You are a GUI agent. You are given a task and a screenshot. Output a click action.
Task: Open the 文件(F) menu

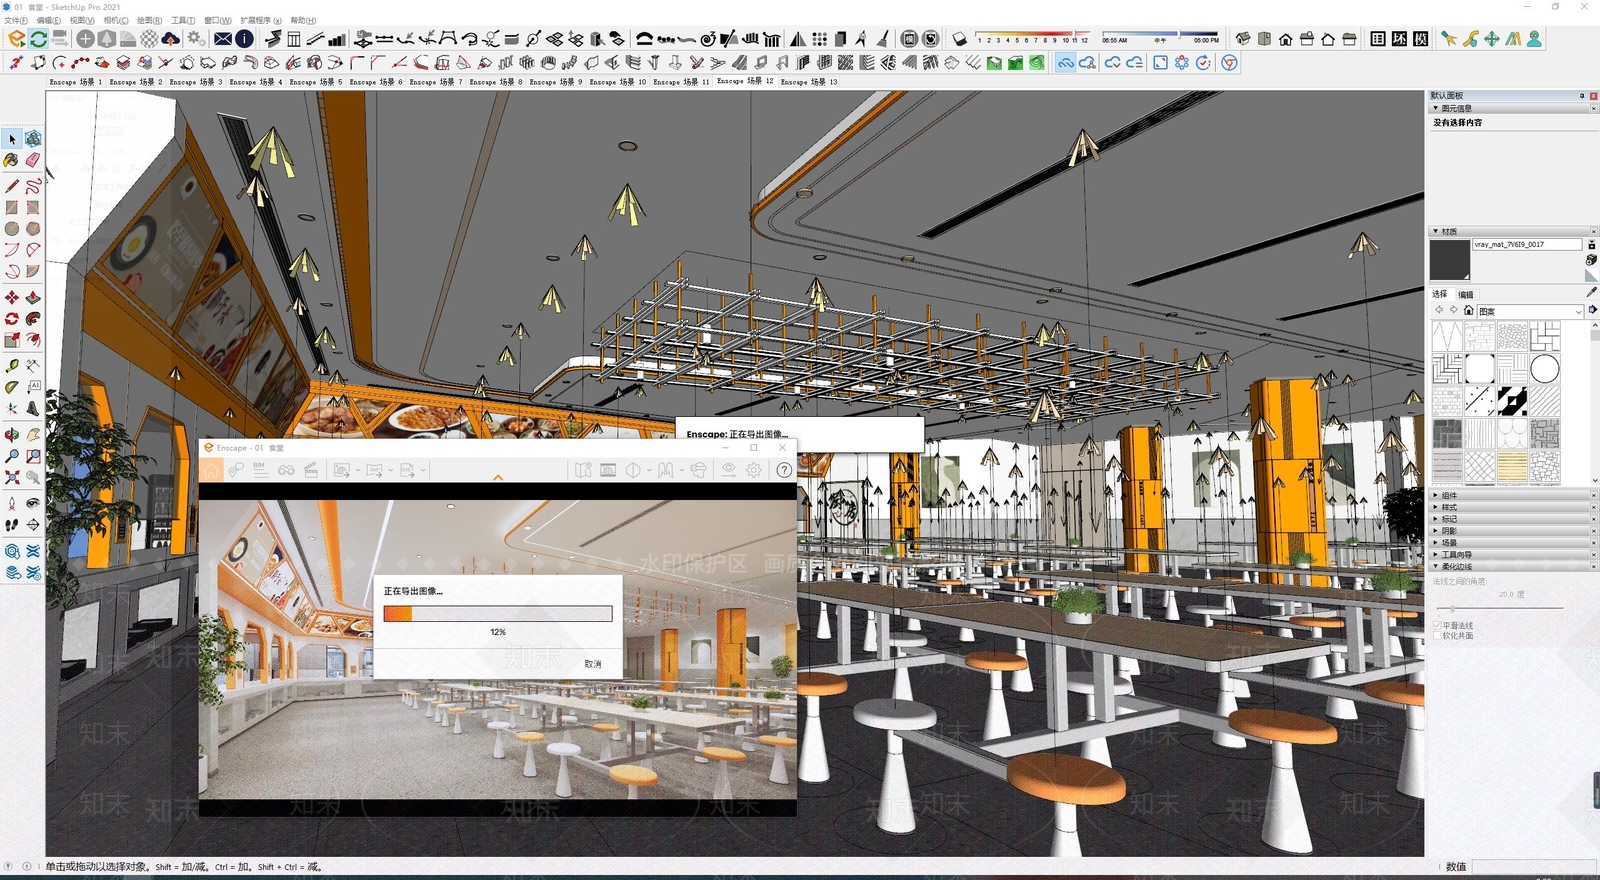(x=16, y=20)
